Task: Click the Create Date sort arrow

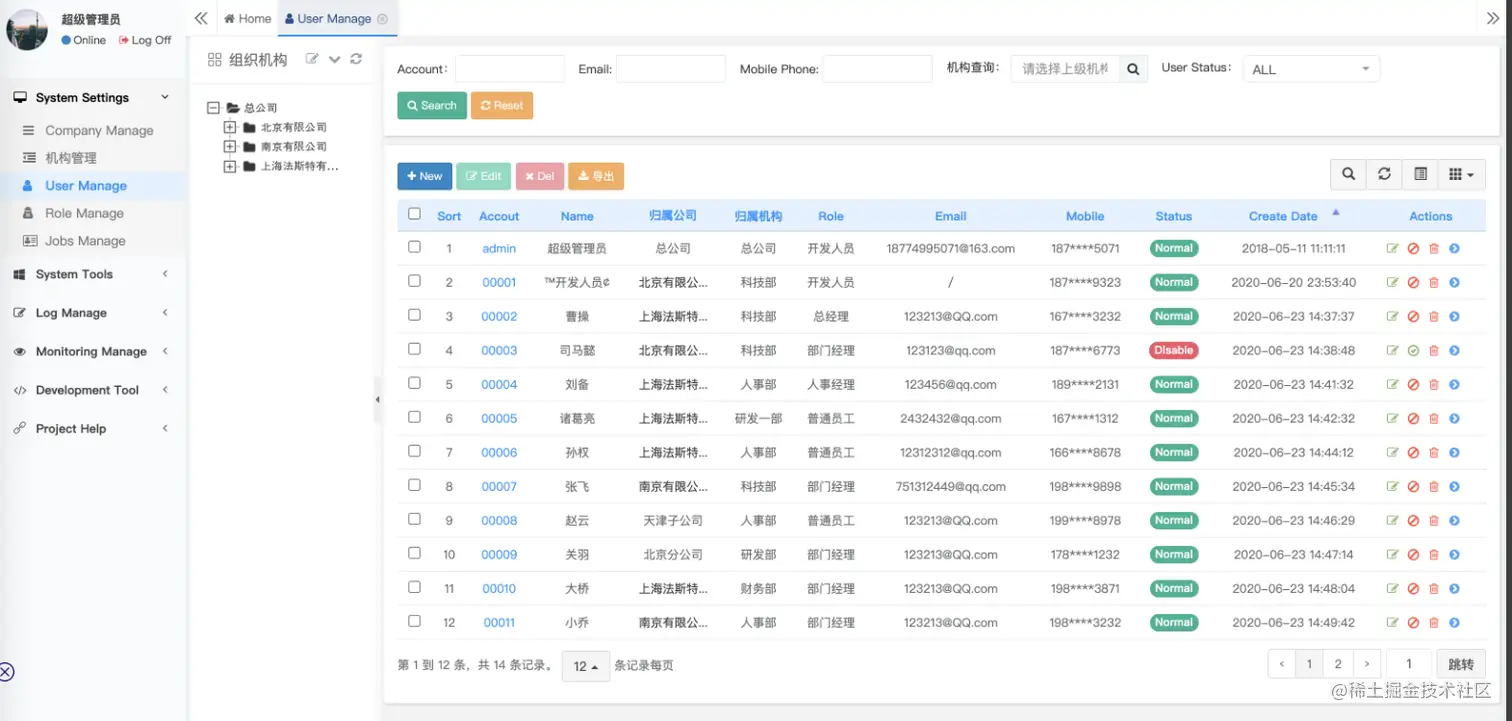Action: 1335,213
